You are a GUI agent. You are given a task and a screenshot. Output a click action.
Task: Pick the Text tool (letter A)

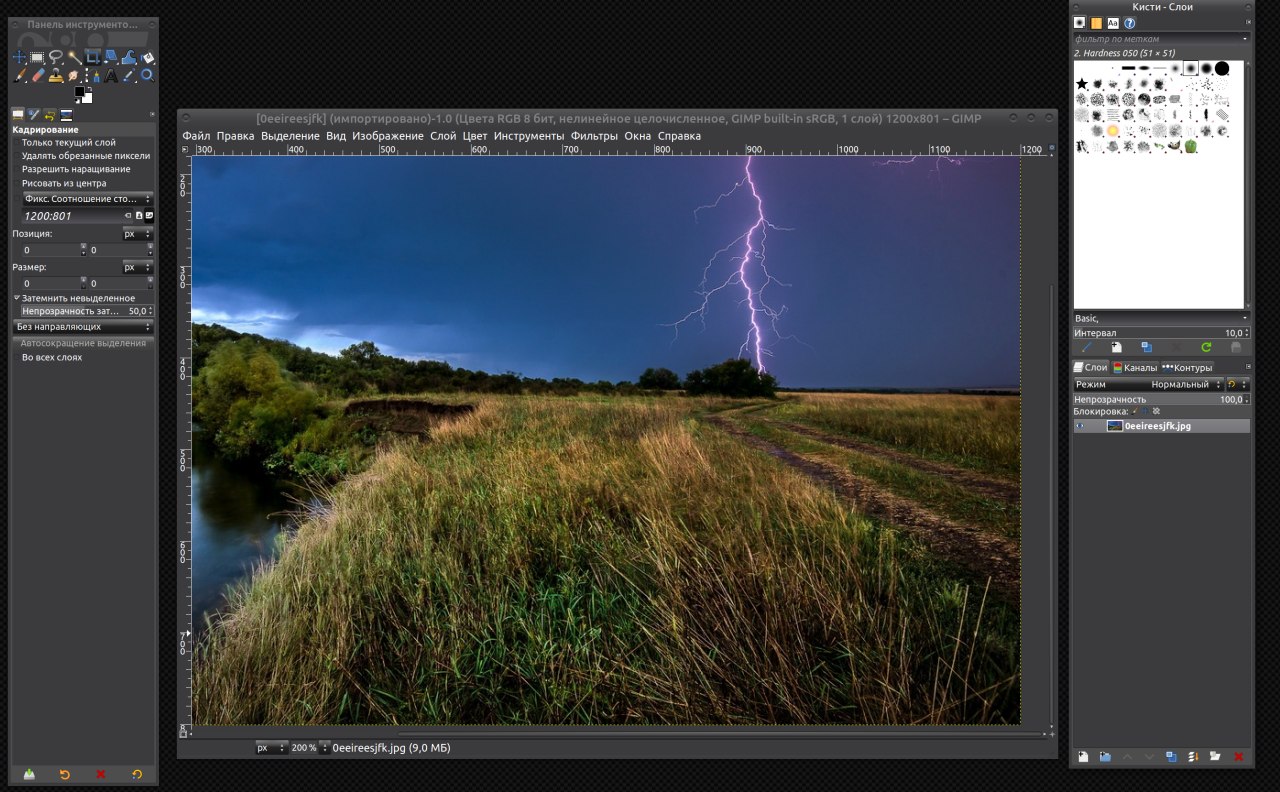point(111,75)
